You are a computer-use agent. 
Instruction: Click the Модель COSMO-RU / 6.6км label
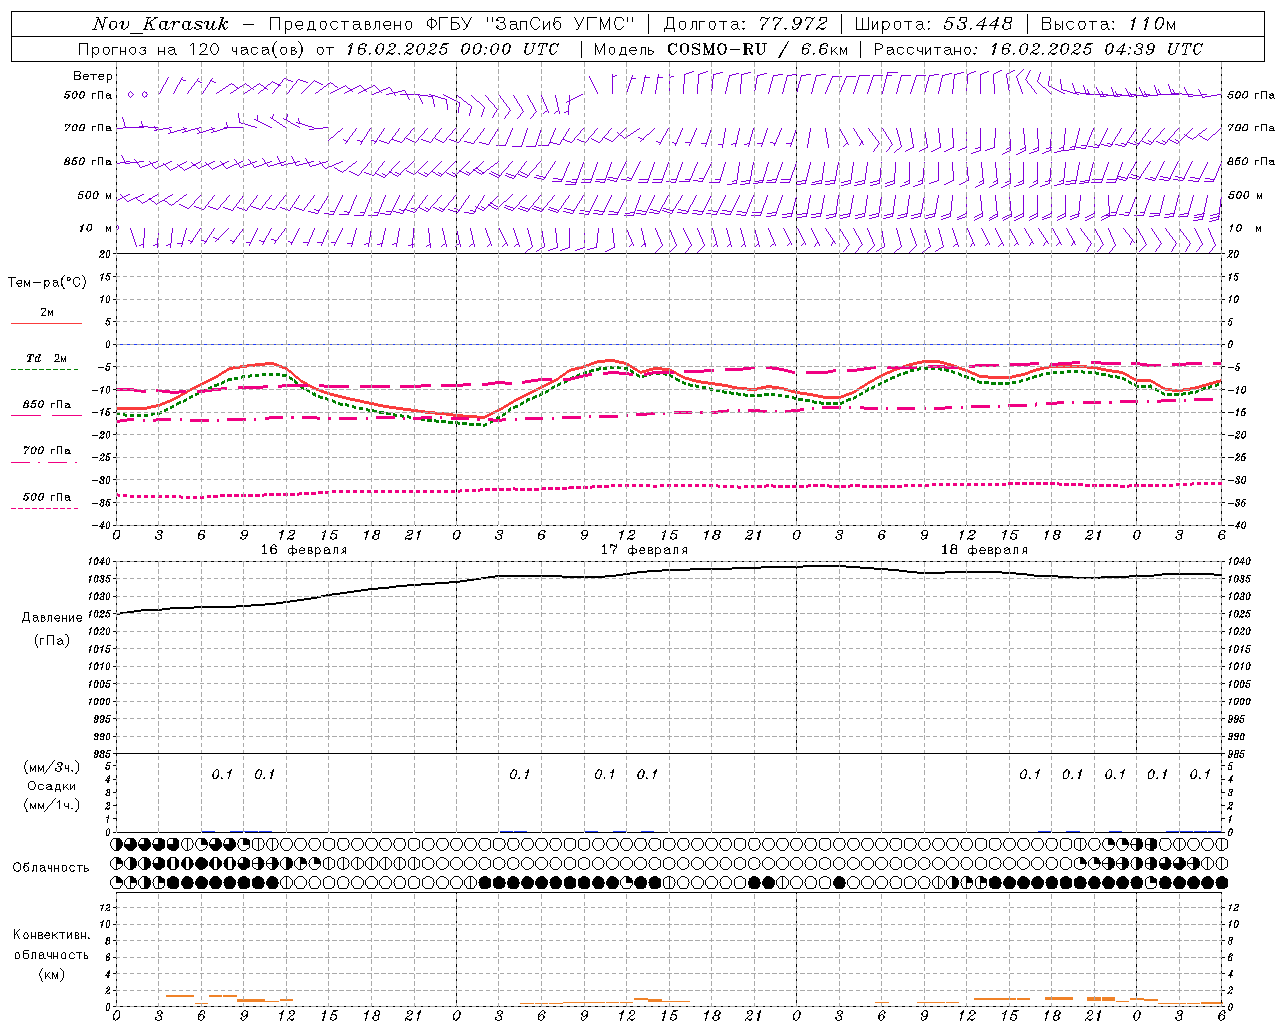coord(720,49)
